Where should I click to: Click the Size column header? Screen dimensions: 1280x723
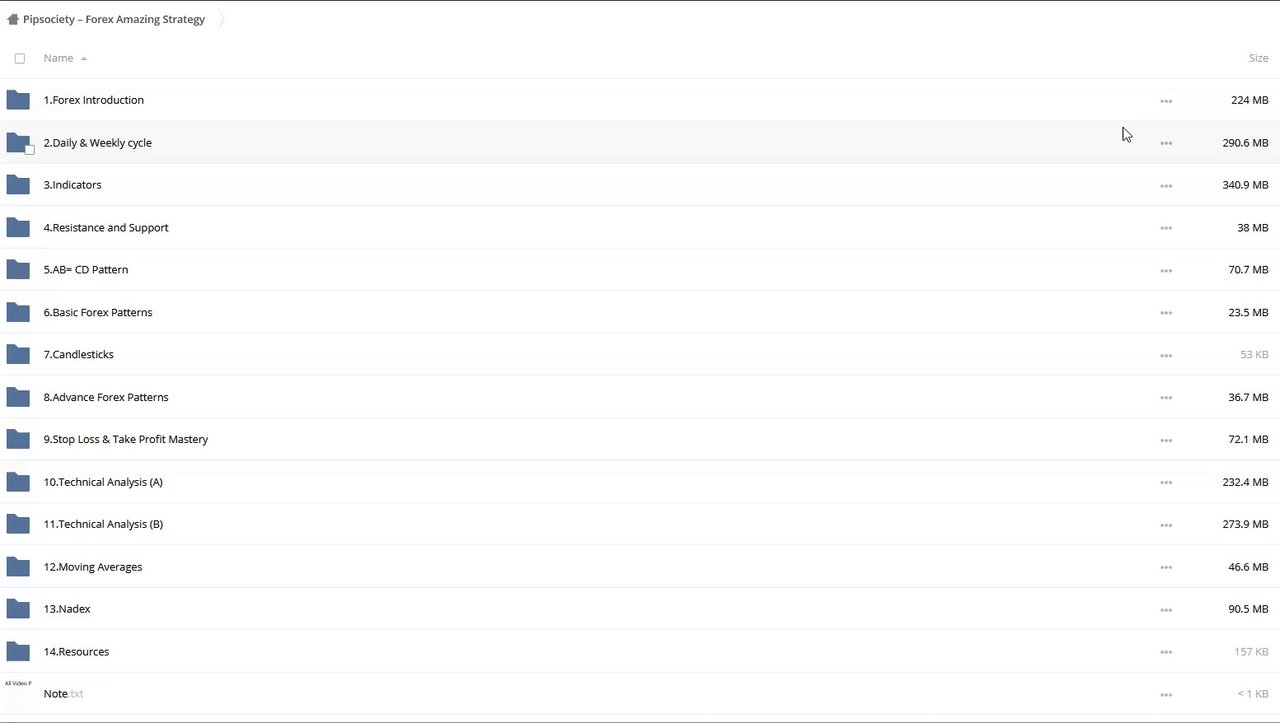[1258, 58]
